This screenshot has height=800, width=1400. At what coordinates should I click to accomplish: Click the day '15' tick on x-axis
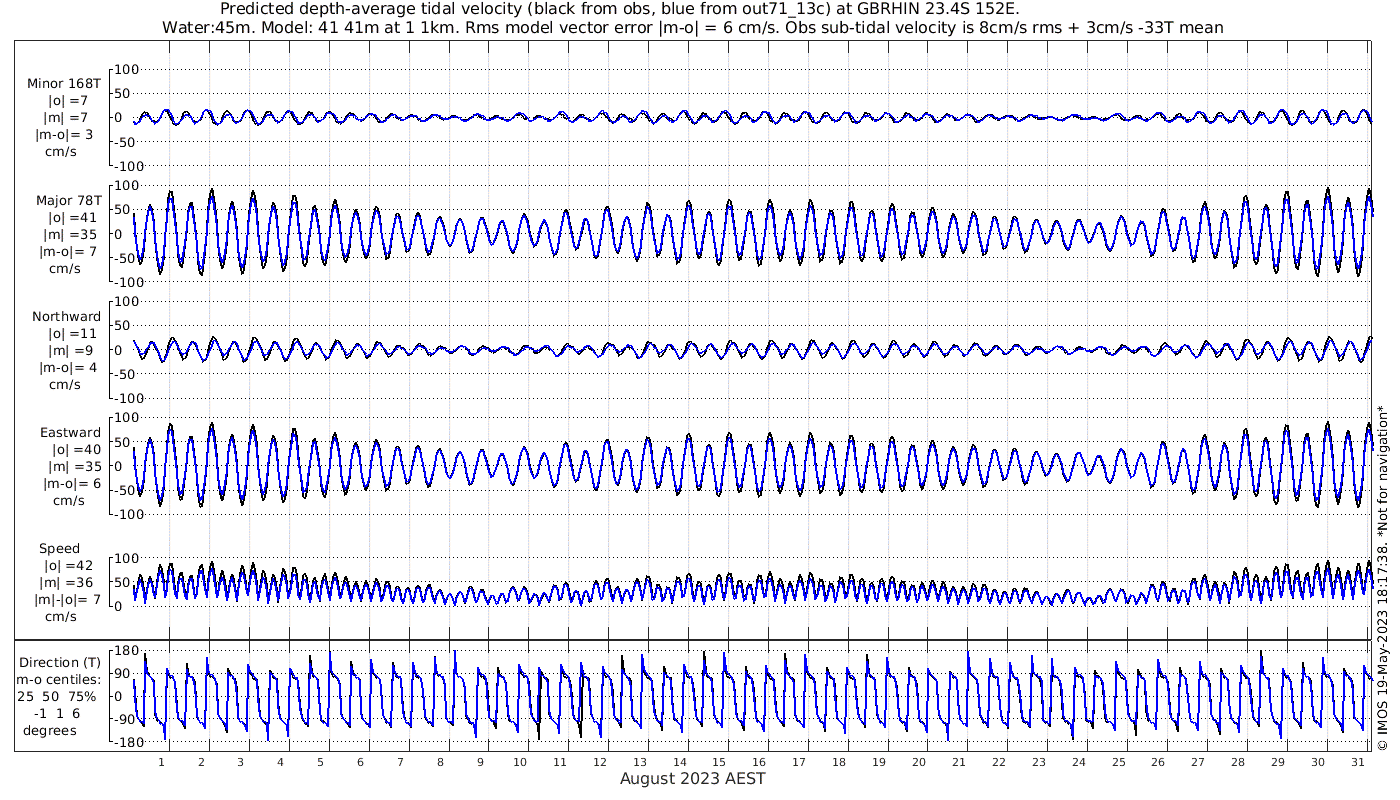pos(719,762)
